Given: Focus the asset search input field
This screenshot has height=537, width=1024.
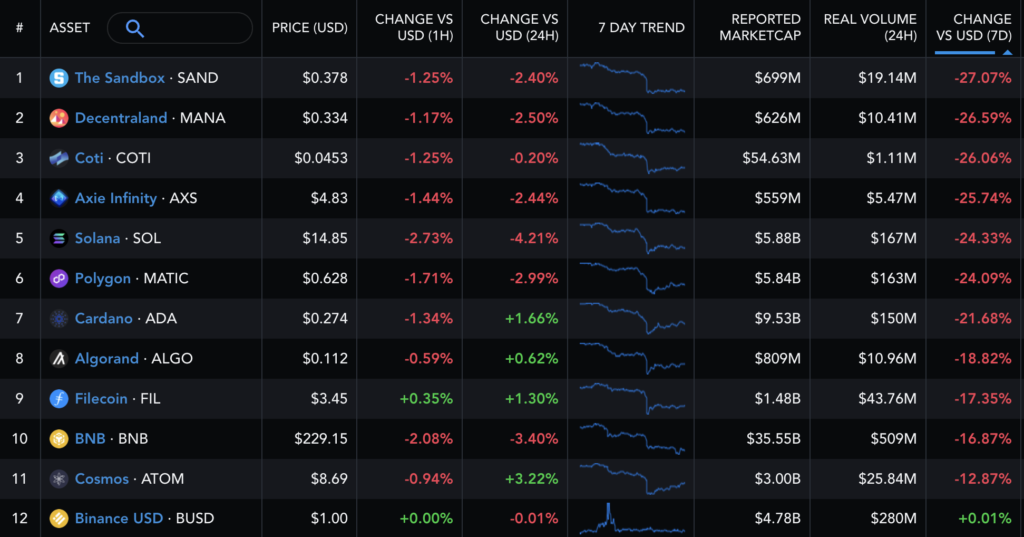Looking at the screenshot, I should point(180,28).
